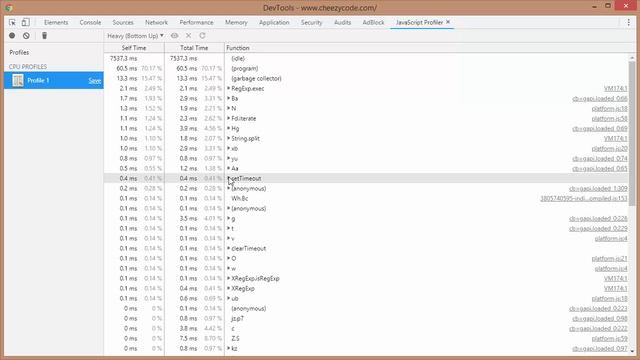Screen dimensions: 640x360
Task: Sort by the Self Time column header
Action: point(134,48)
